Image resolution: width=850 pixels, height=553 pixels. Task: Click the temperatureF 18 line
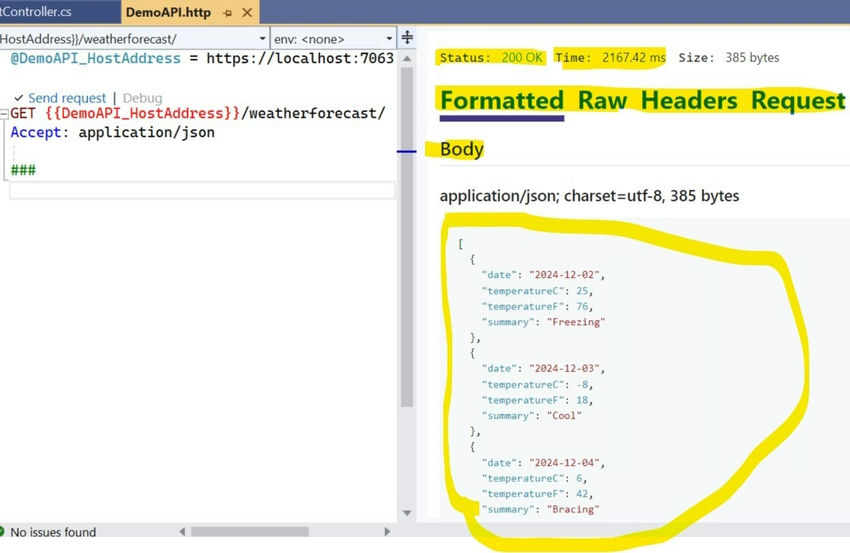[x=537, y=400]
